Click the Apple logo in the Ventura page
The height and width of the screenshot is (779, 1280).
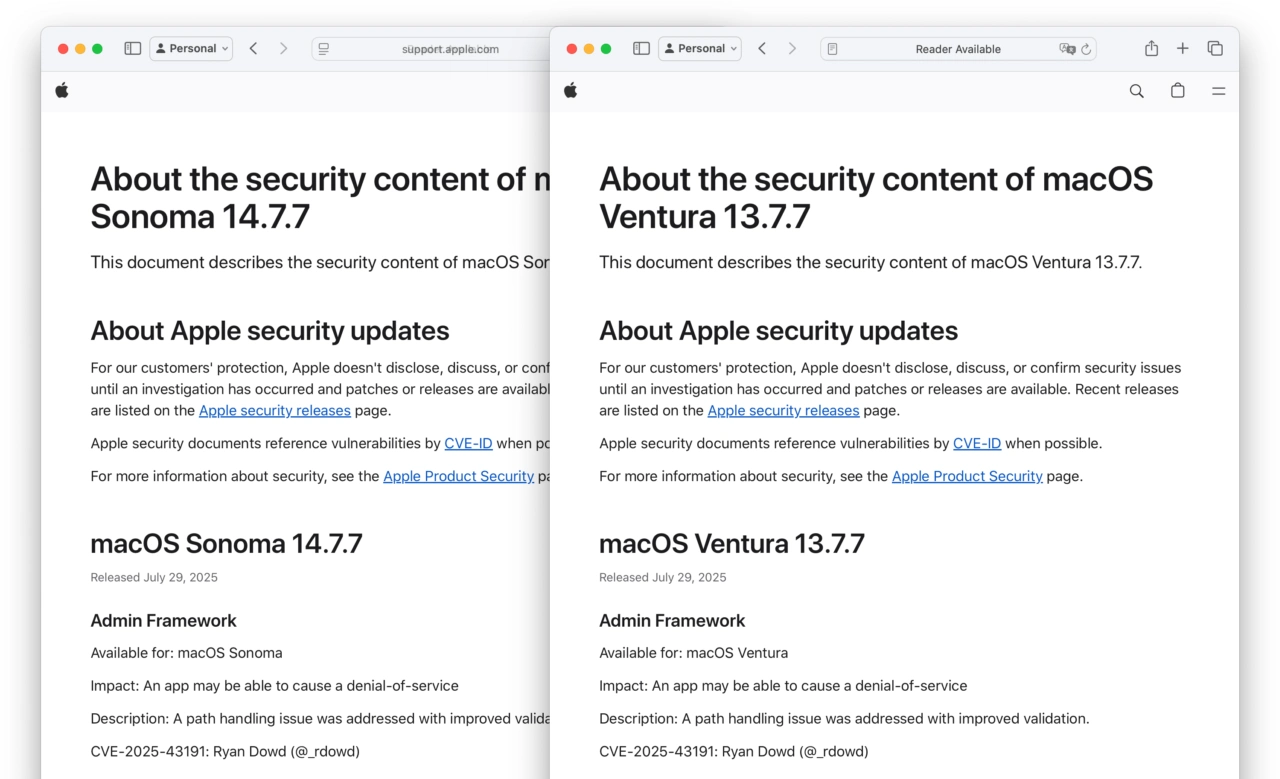(x=571, y=91)
